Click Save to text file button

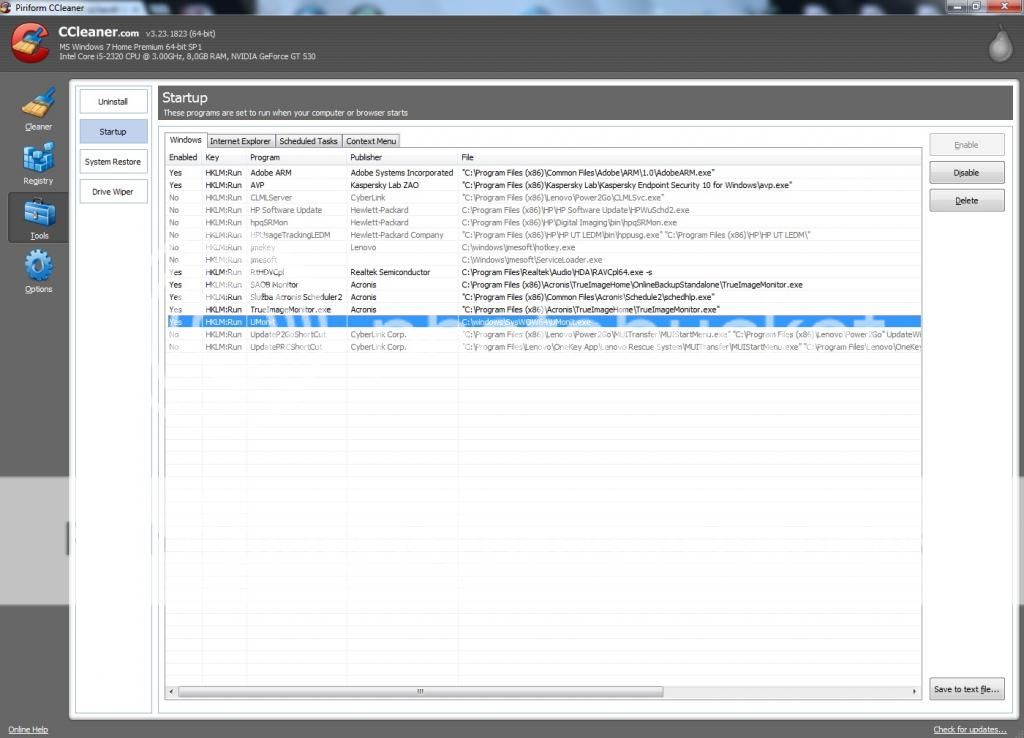967,689
